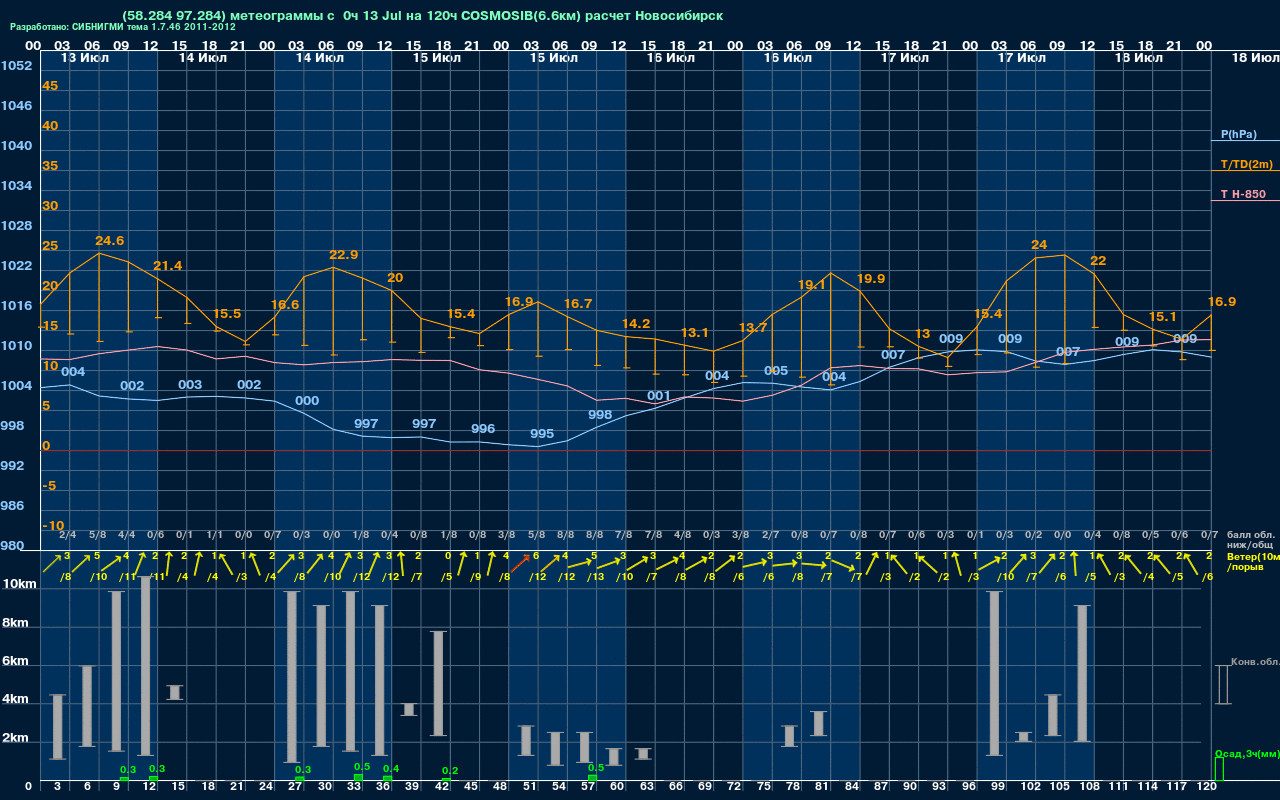Screen dimensions: 1280x800
Task: Click the 1034 pressure axis value
Action: tap(16, 186)
